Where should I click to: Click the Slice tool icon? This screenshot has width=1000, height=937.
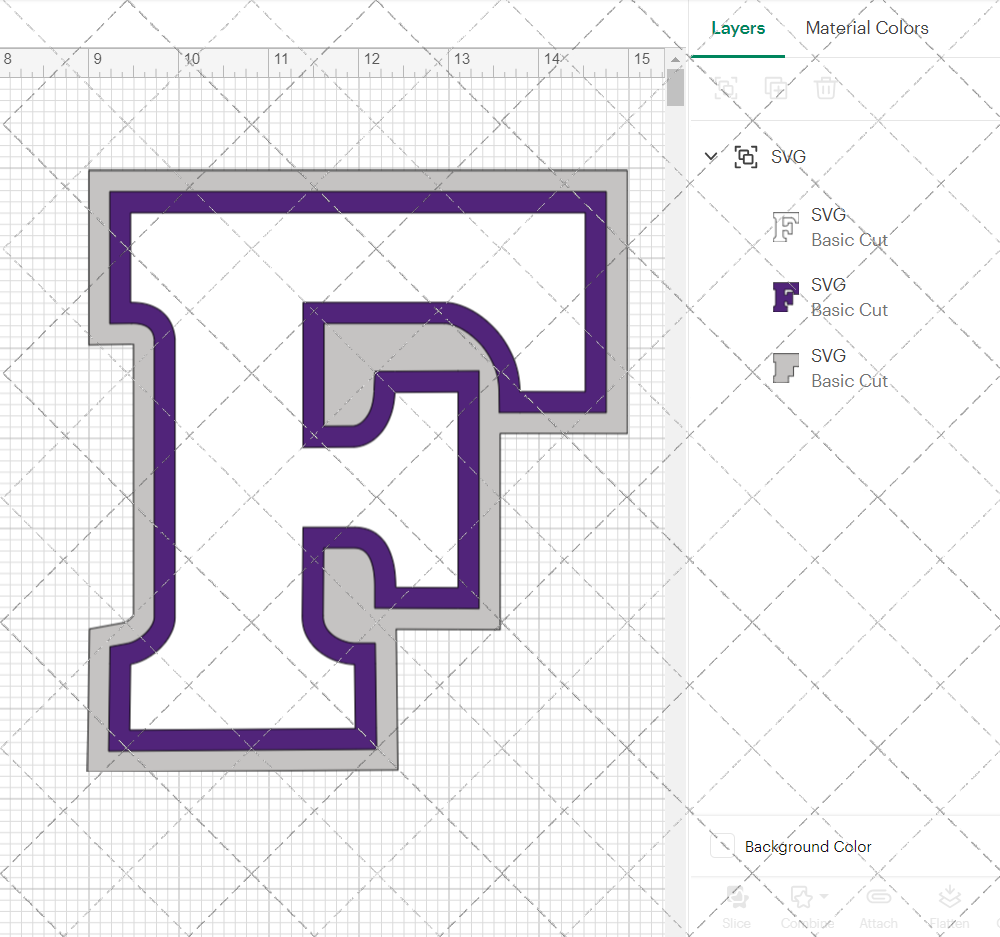pyautogui.click(x=737, y=896)
